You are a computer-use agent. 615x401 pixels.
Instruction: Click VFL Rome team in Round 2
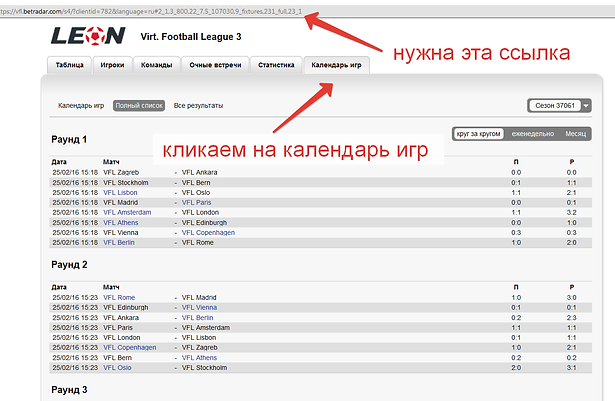pyautogui.click(x=119, y=297)
